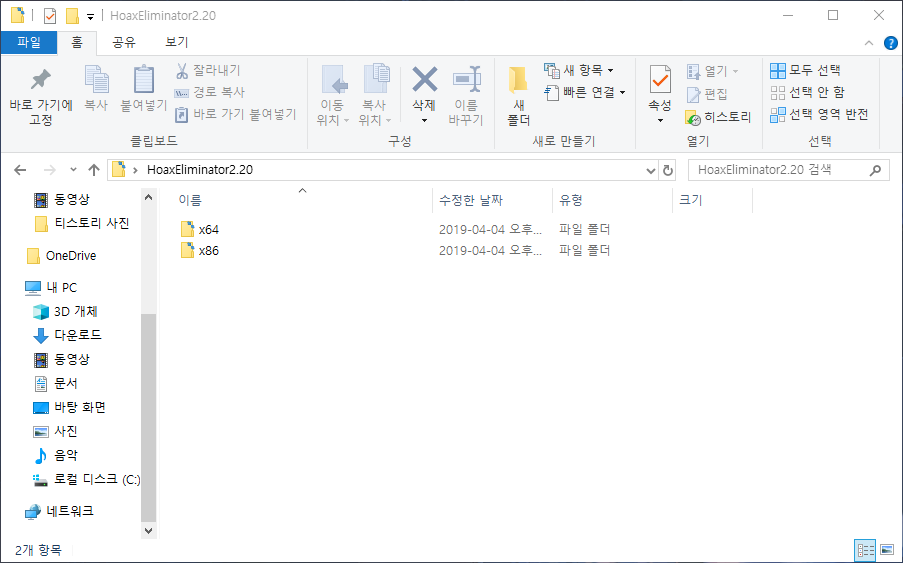This screenshot has height=563, width=903.
Task: Open 3D Objects (3D 개체) in sidebar
Action: [x=65, y=311]
